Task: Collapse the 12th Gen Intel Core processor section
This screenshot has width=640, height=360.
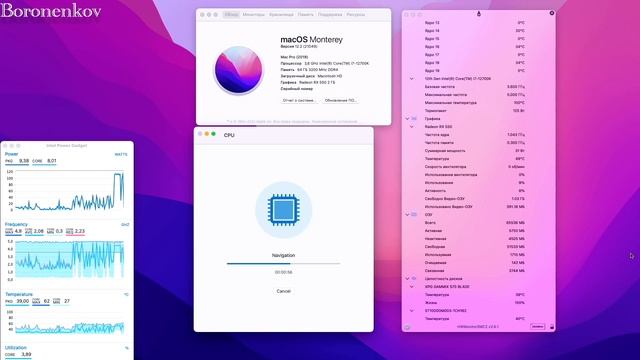Action: pos(411,78)
